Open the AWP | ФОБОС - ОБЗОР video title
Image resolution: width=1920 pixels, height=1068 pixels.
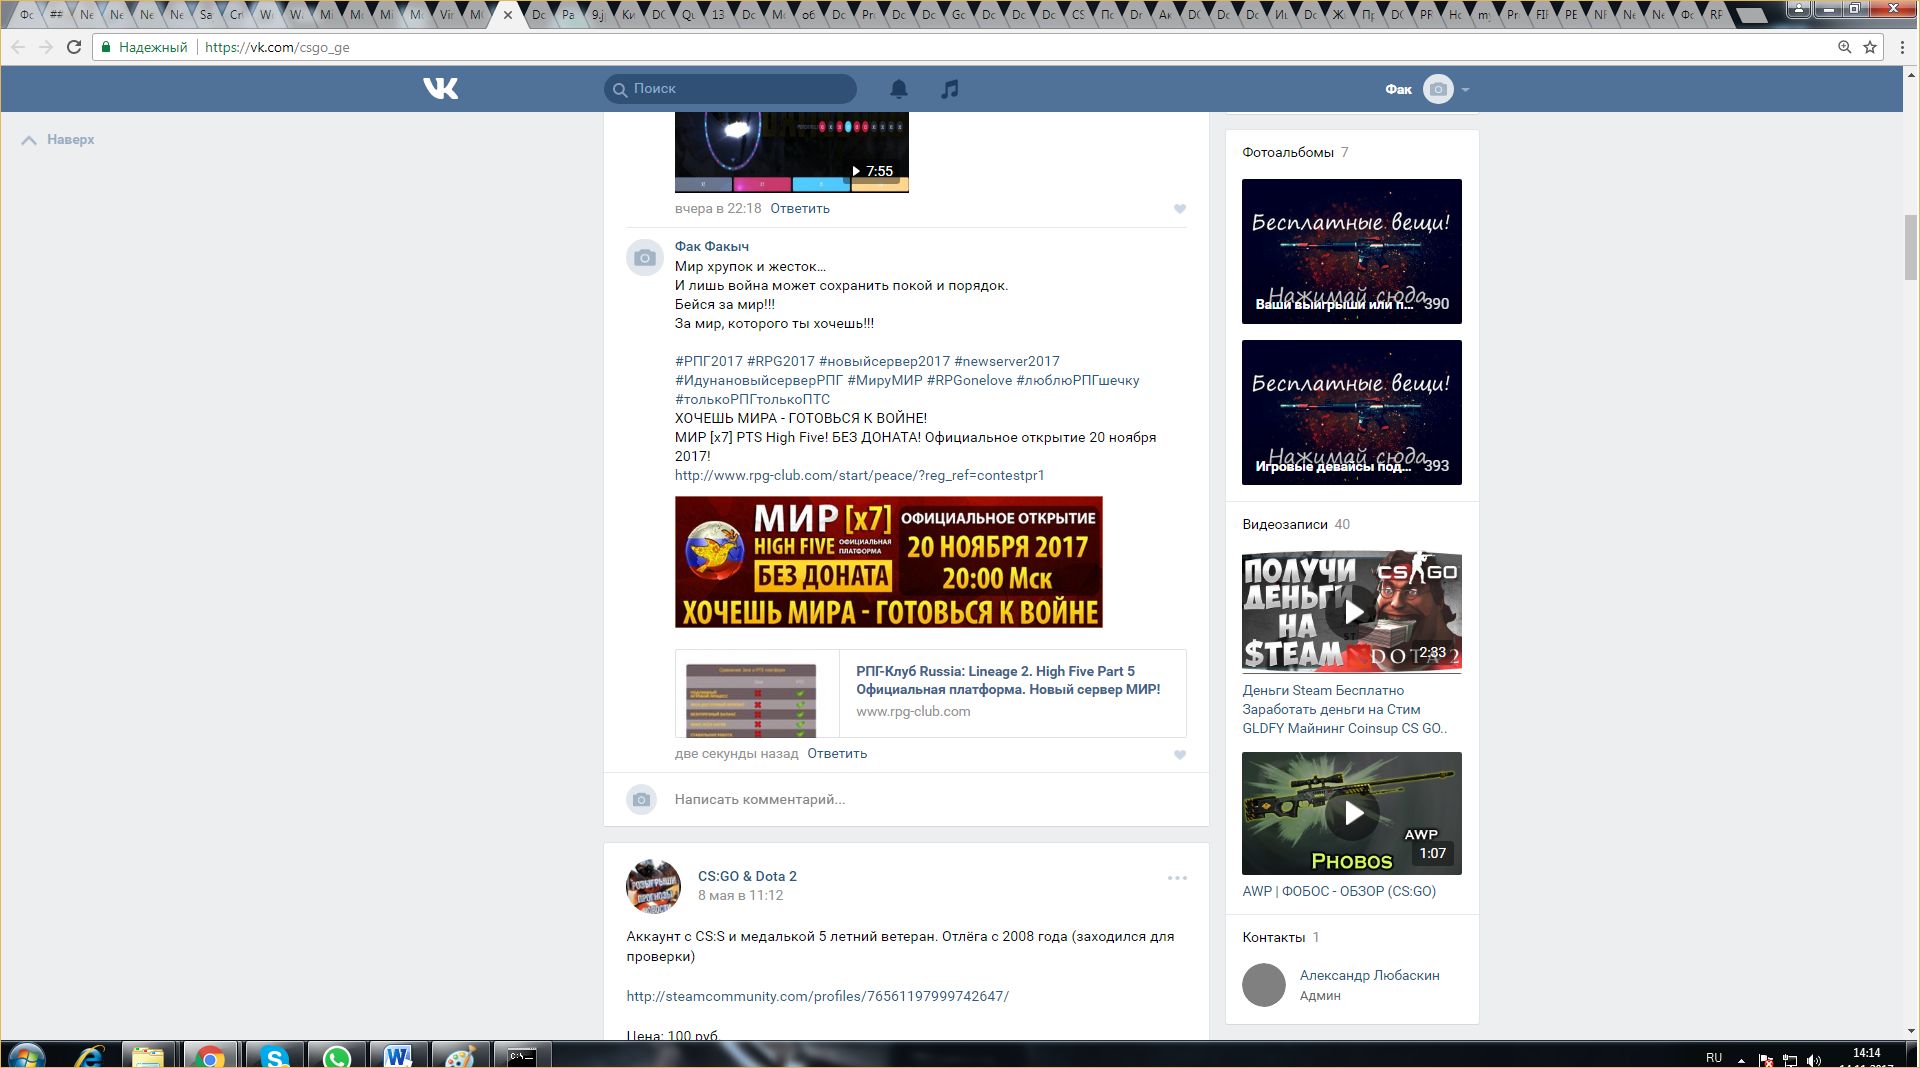1338,892
